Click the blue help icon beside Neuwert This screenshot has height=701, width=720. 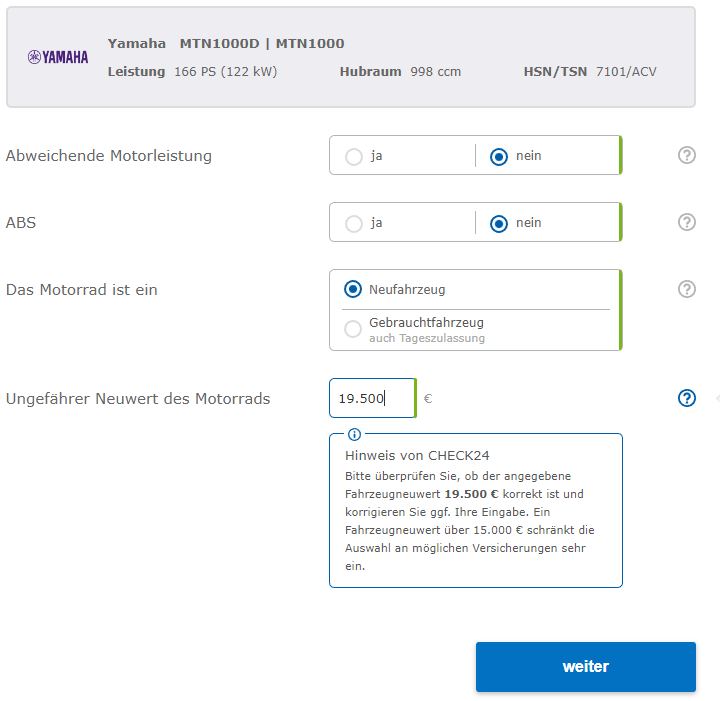click(686, 398)
